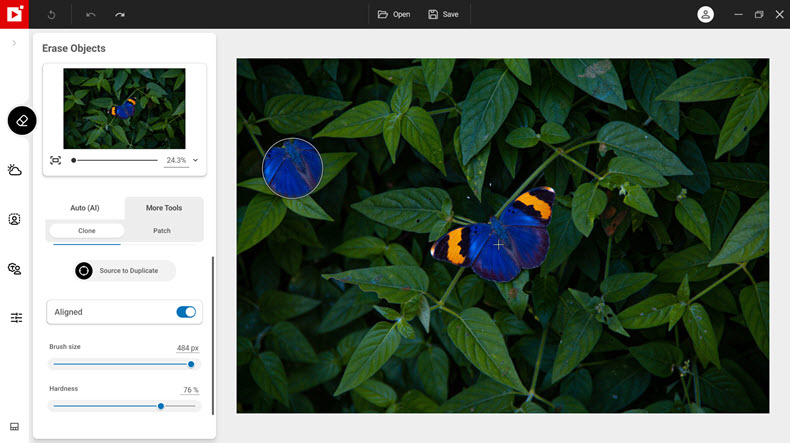
Task: Redo the last action
Action: pos(120,15)
